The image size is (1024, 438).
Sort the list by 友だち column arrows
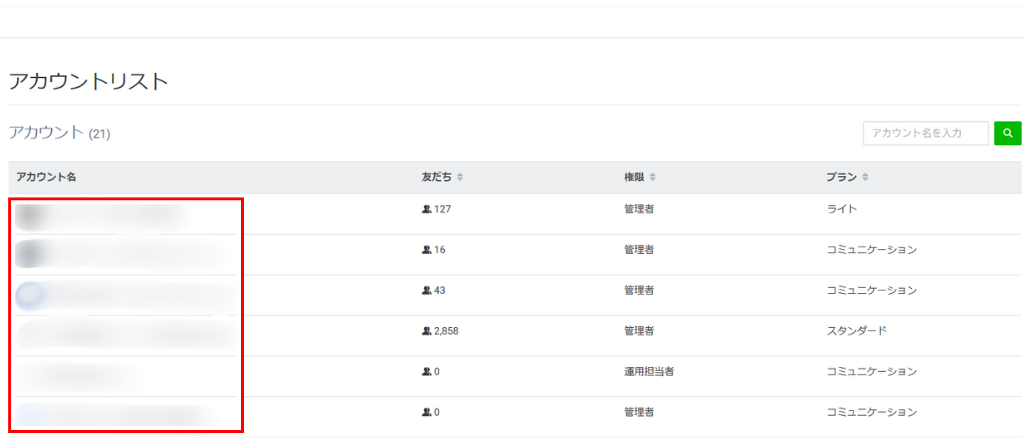pyautogui.click(x=460, y=178)
